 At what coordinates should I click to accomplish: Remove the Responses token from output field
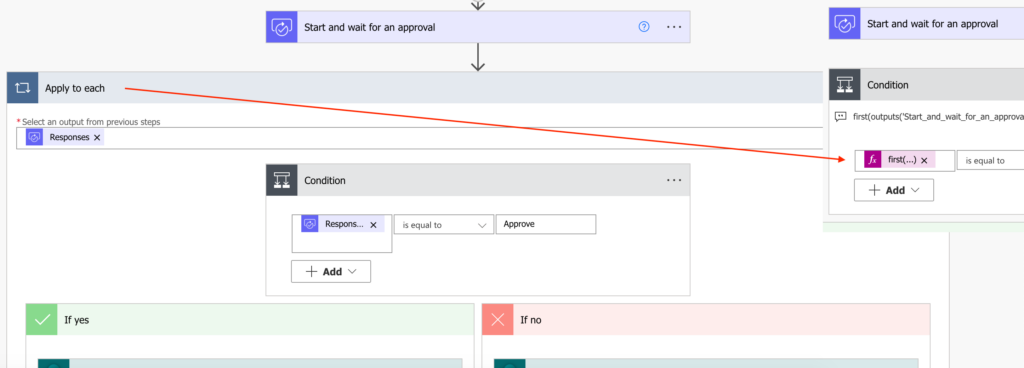pos(97,138)
